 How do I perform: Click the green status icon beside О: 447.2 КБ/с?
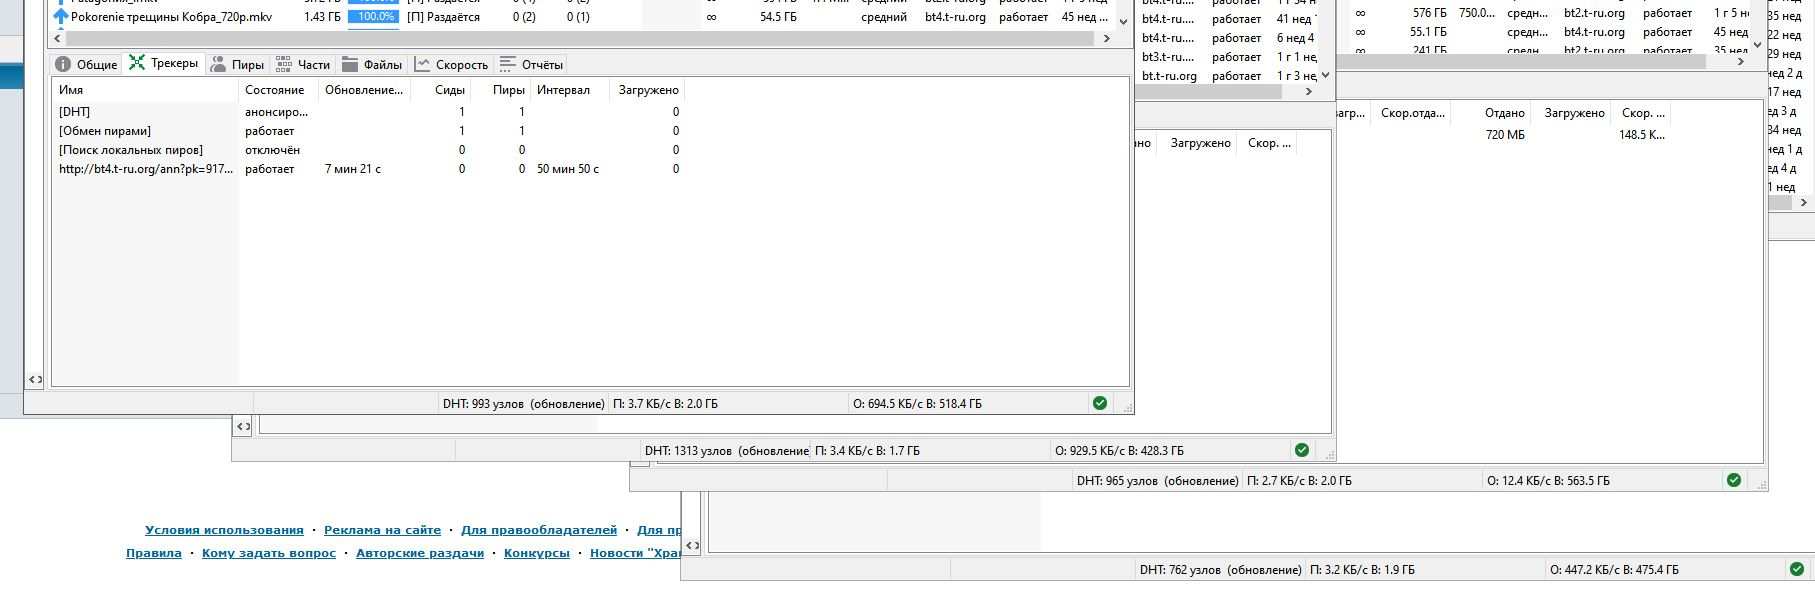point(1796,569)
